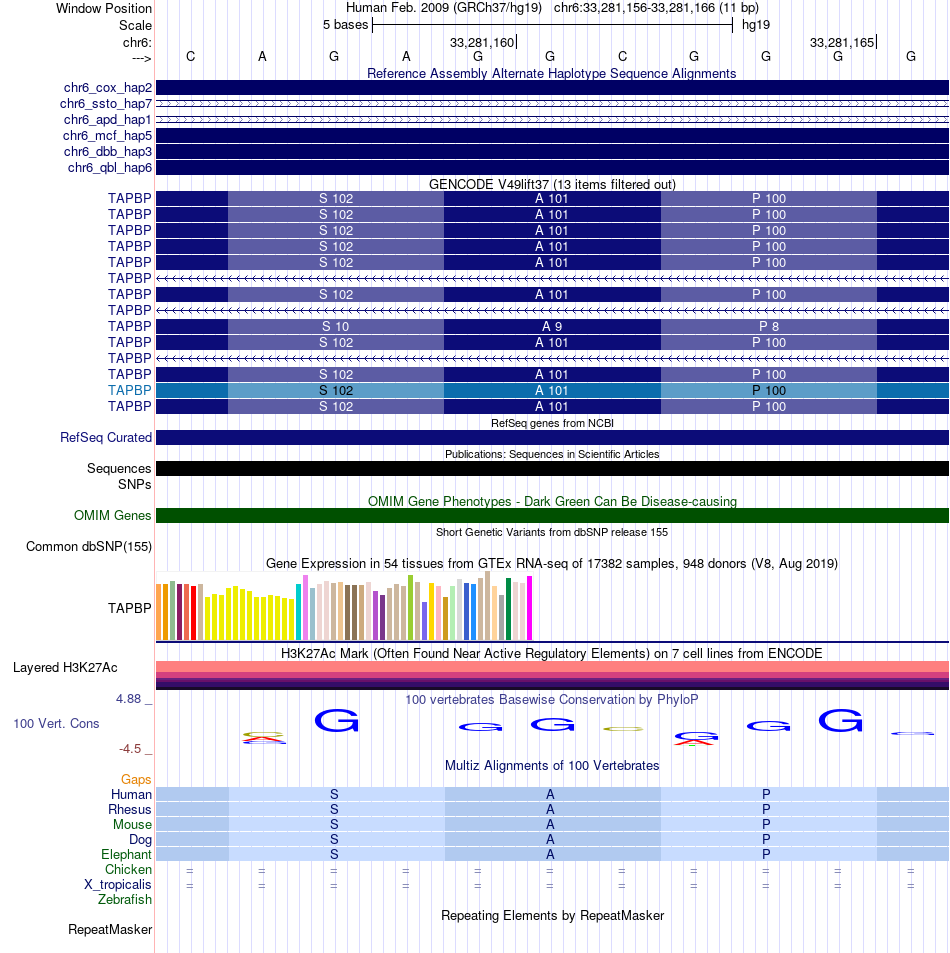Select the SNPs track label

pyautogui.click(x=134, y=484)
